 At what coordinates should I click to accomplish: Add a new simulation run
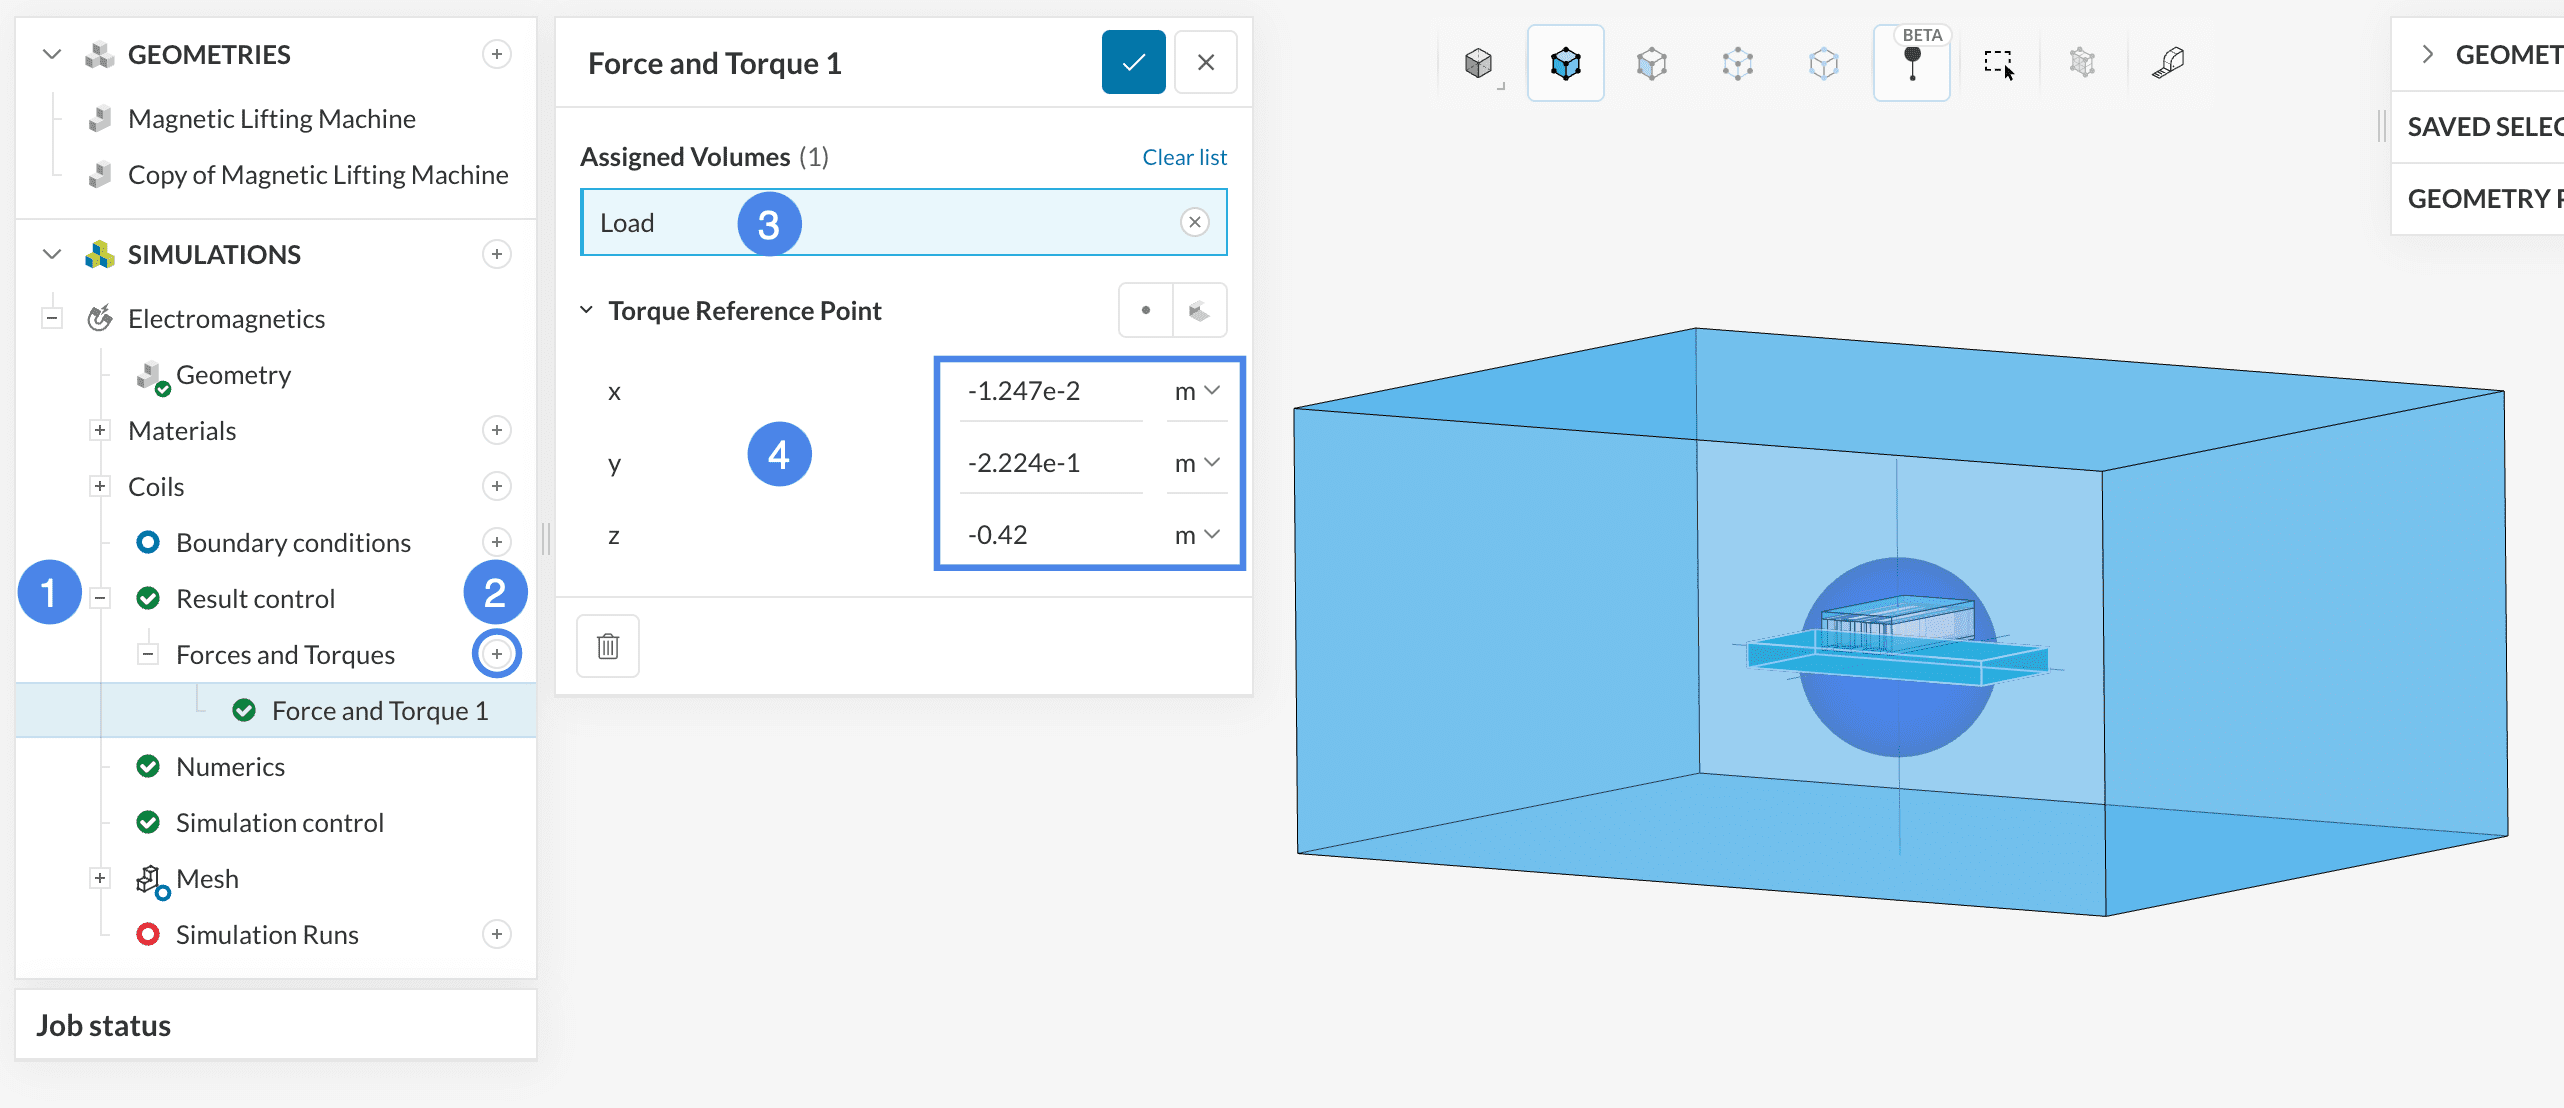click(497, 934)
